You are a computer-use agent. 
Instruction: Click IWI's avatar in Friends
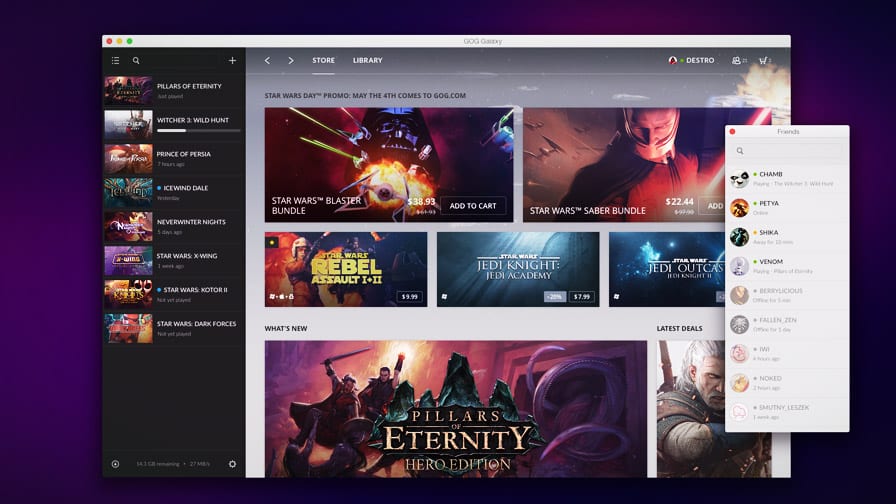(739, 354)
